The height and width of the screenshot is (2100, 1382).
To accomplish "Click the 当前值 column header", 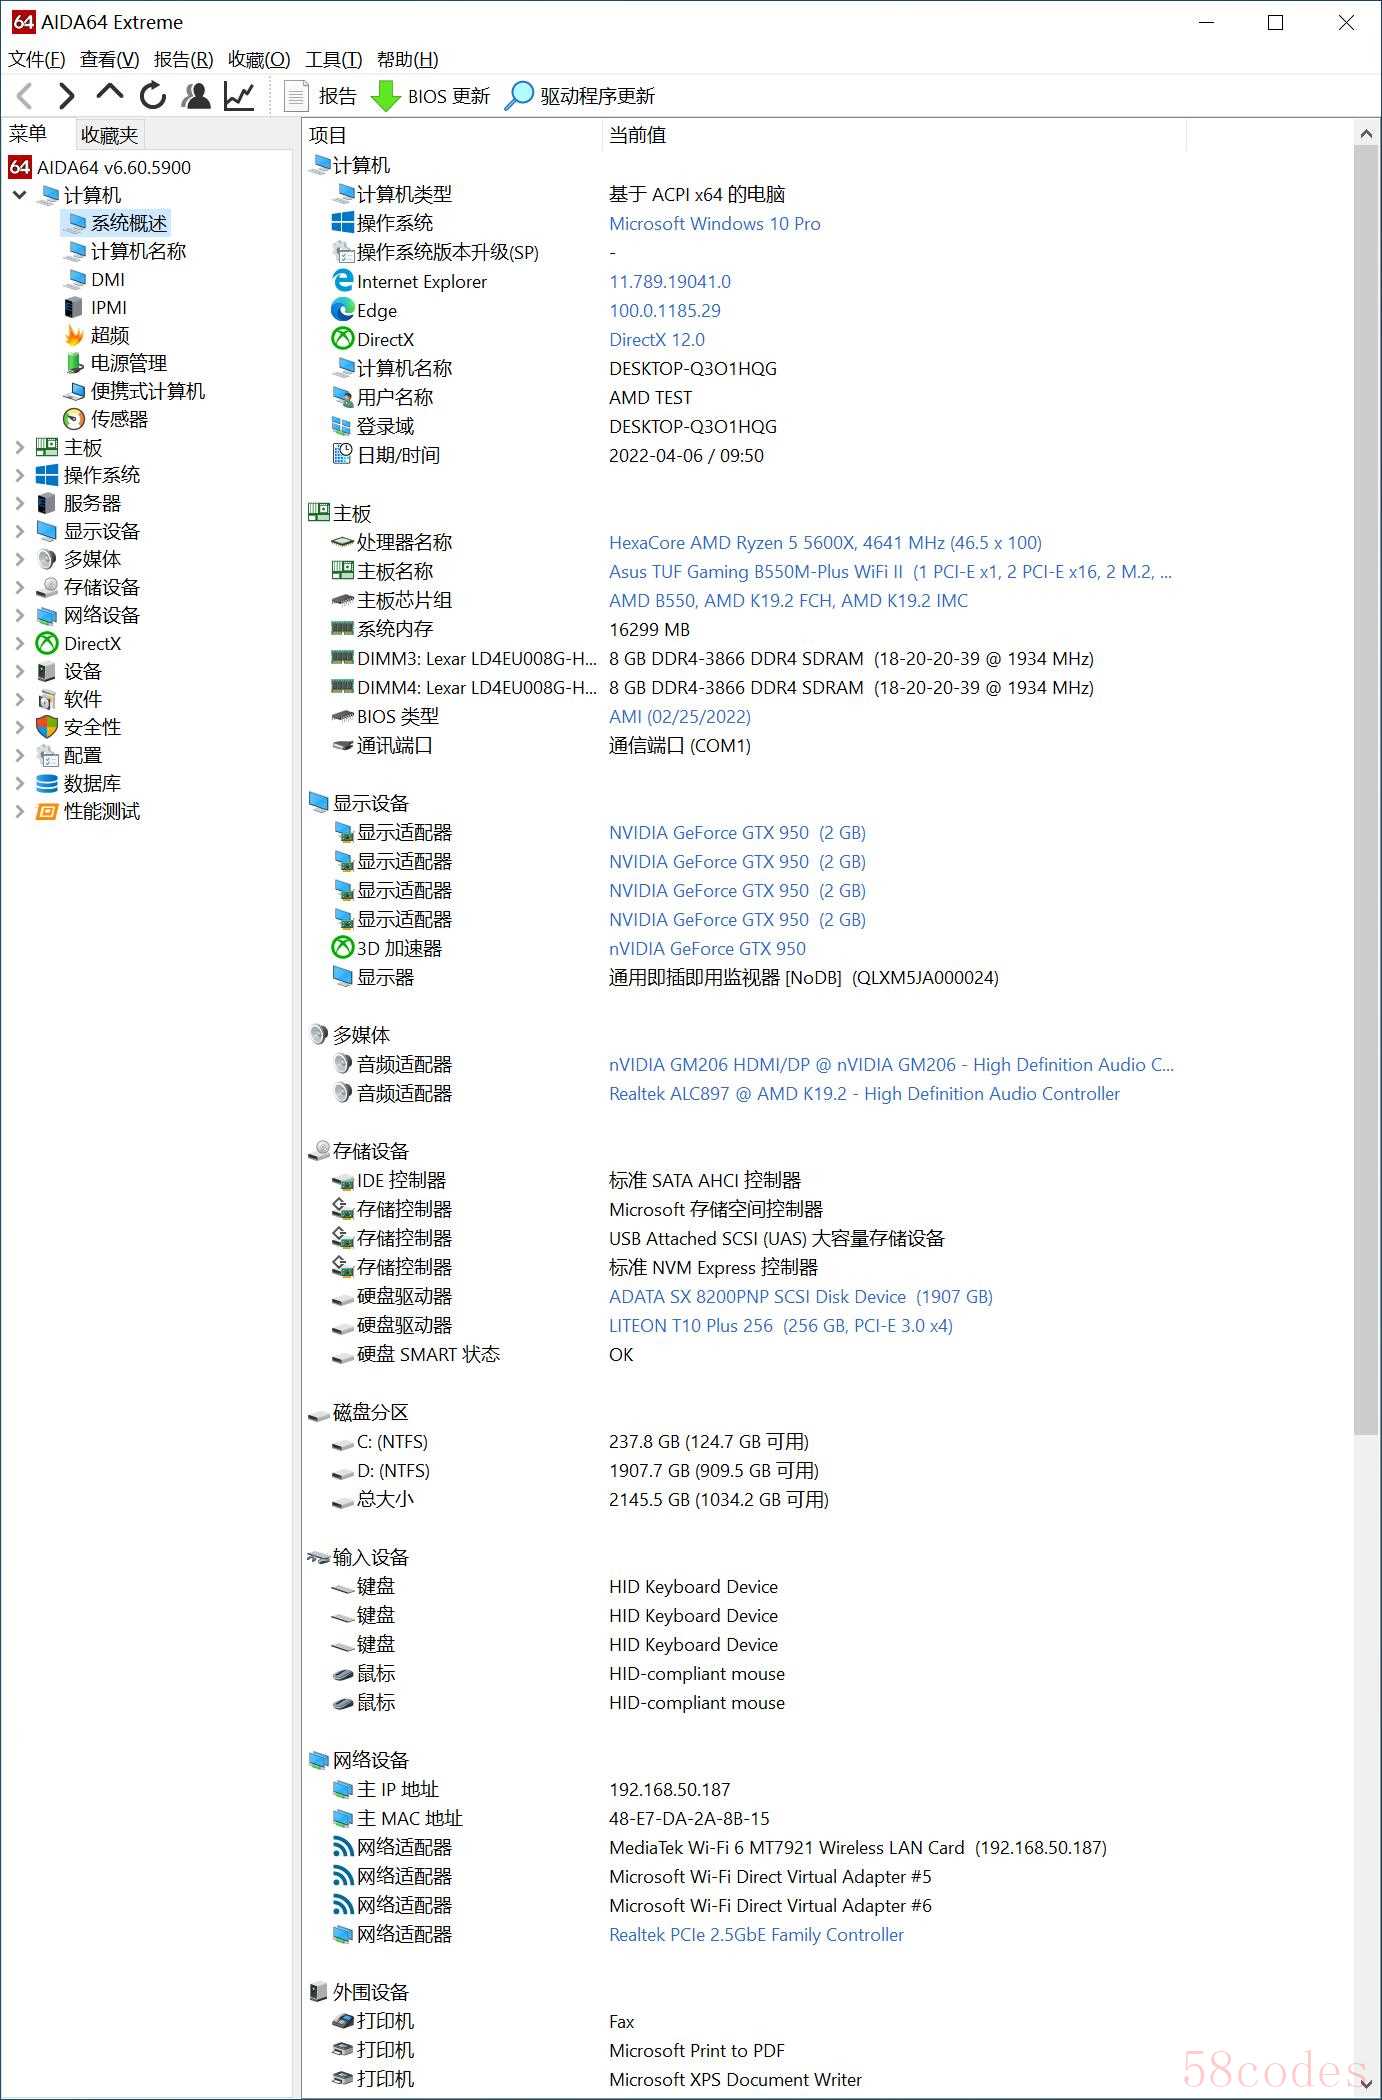I will point(894,135).
